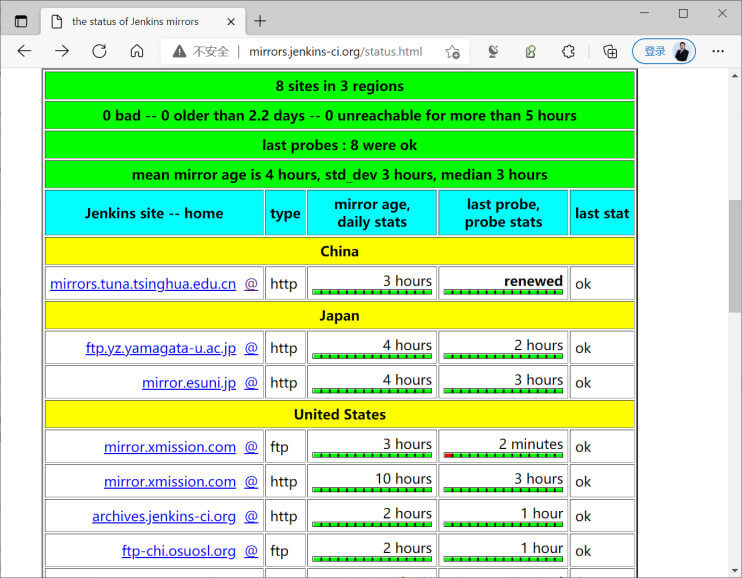Screen dimensions: 742x578
Task: Click the scrollbar down arrow
Action: tap(734, 570)
